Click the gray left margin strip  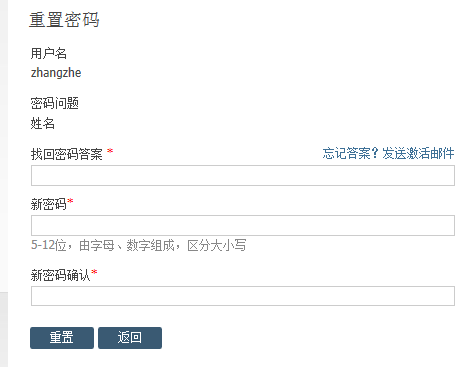pos(4,183)
